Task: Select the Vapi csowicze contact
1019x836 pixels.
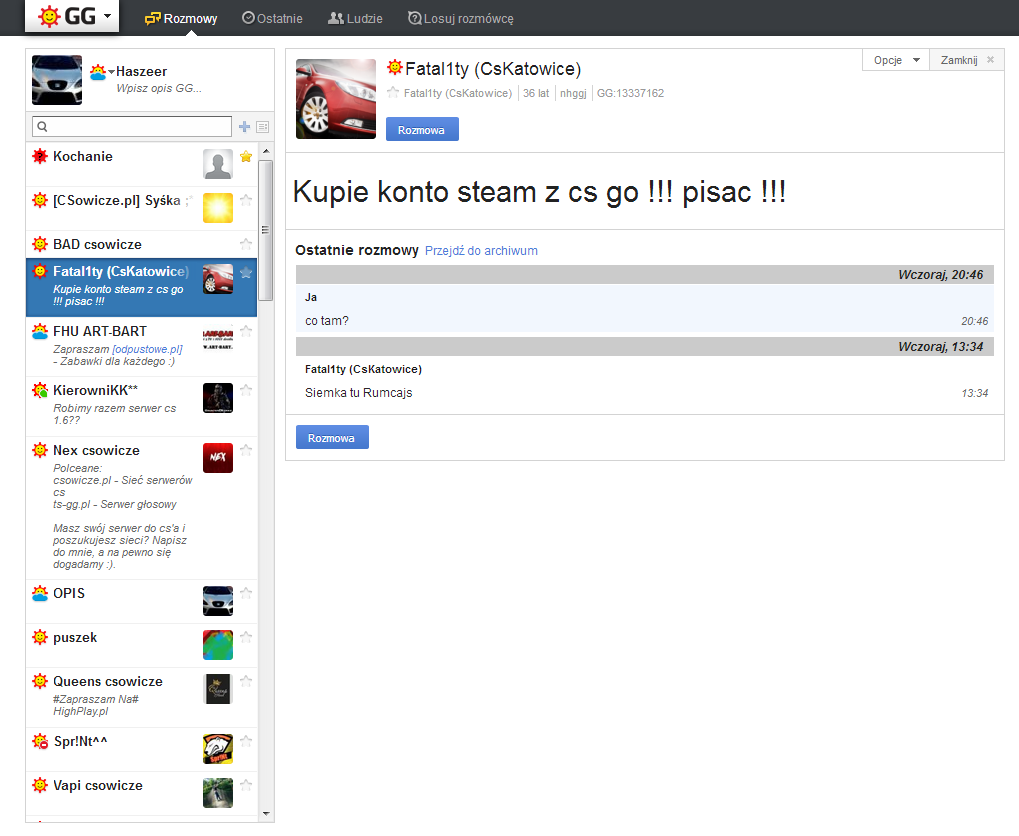Action: [142, 794]
